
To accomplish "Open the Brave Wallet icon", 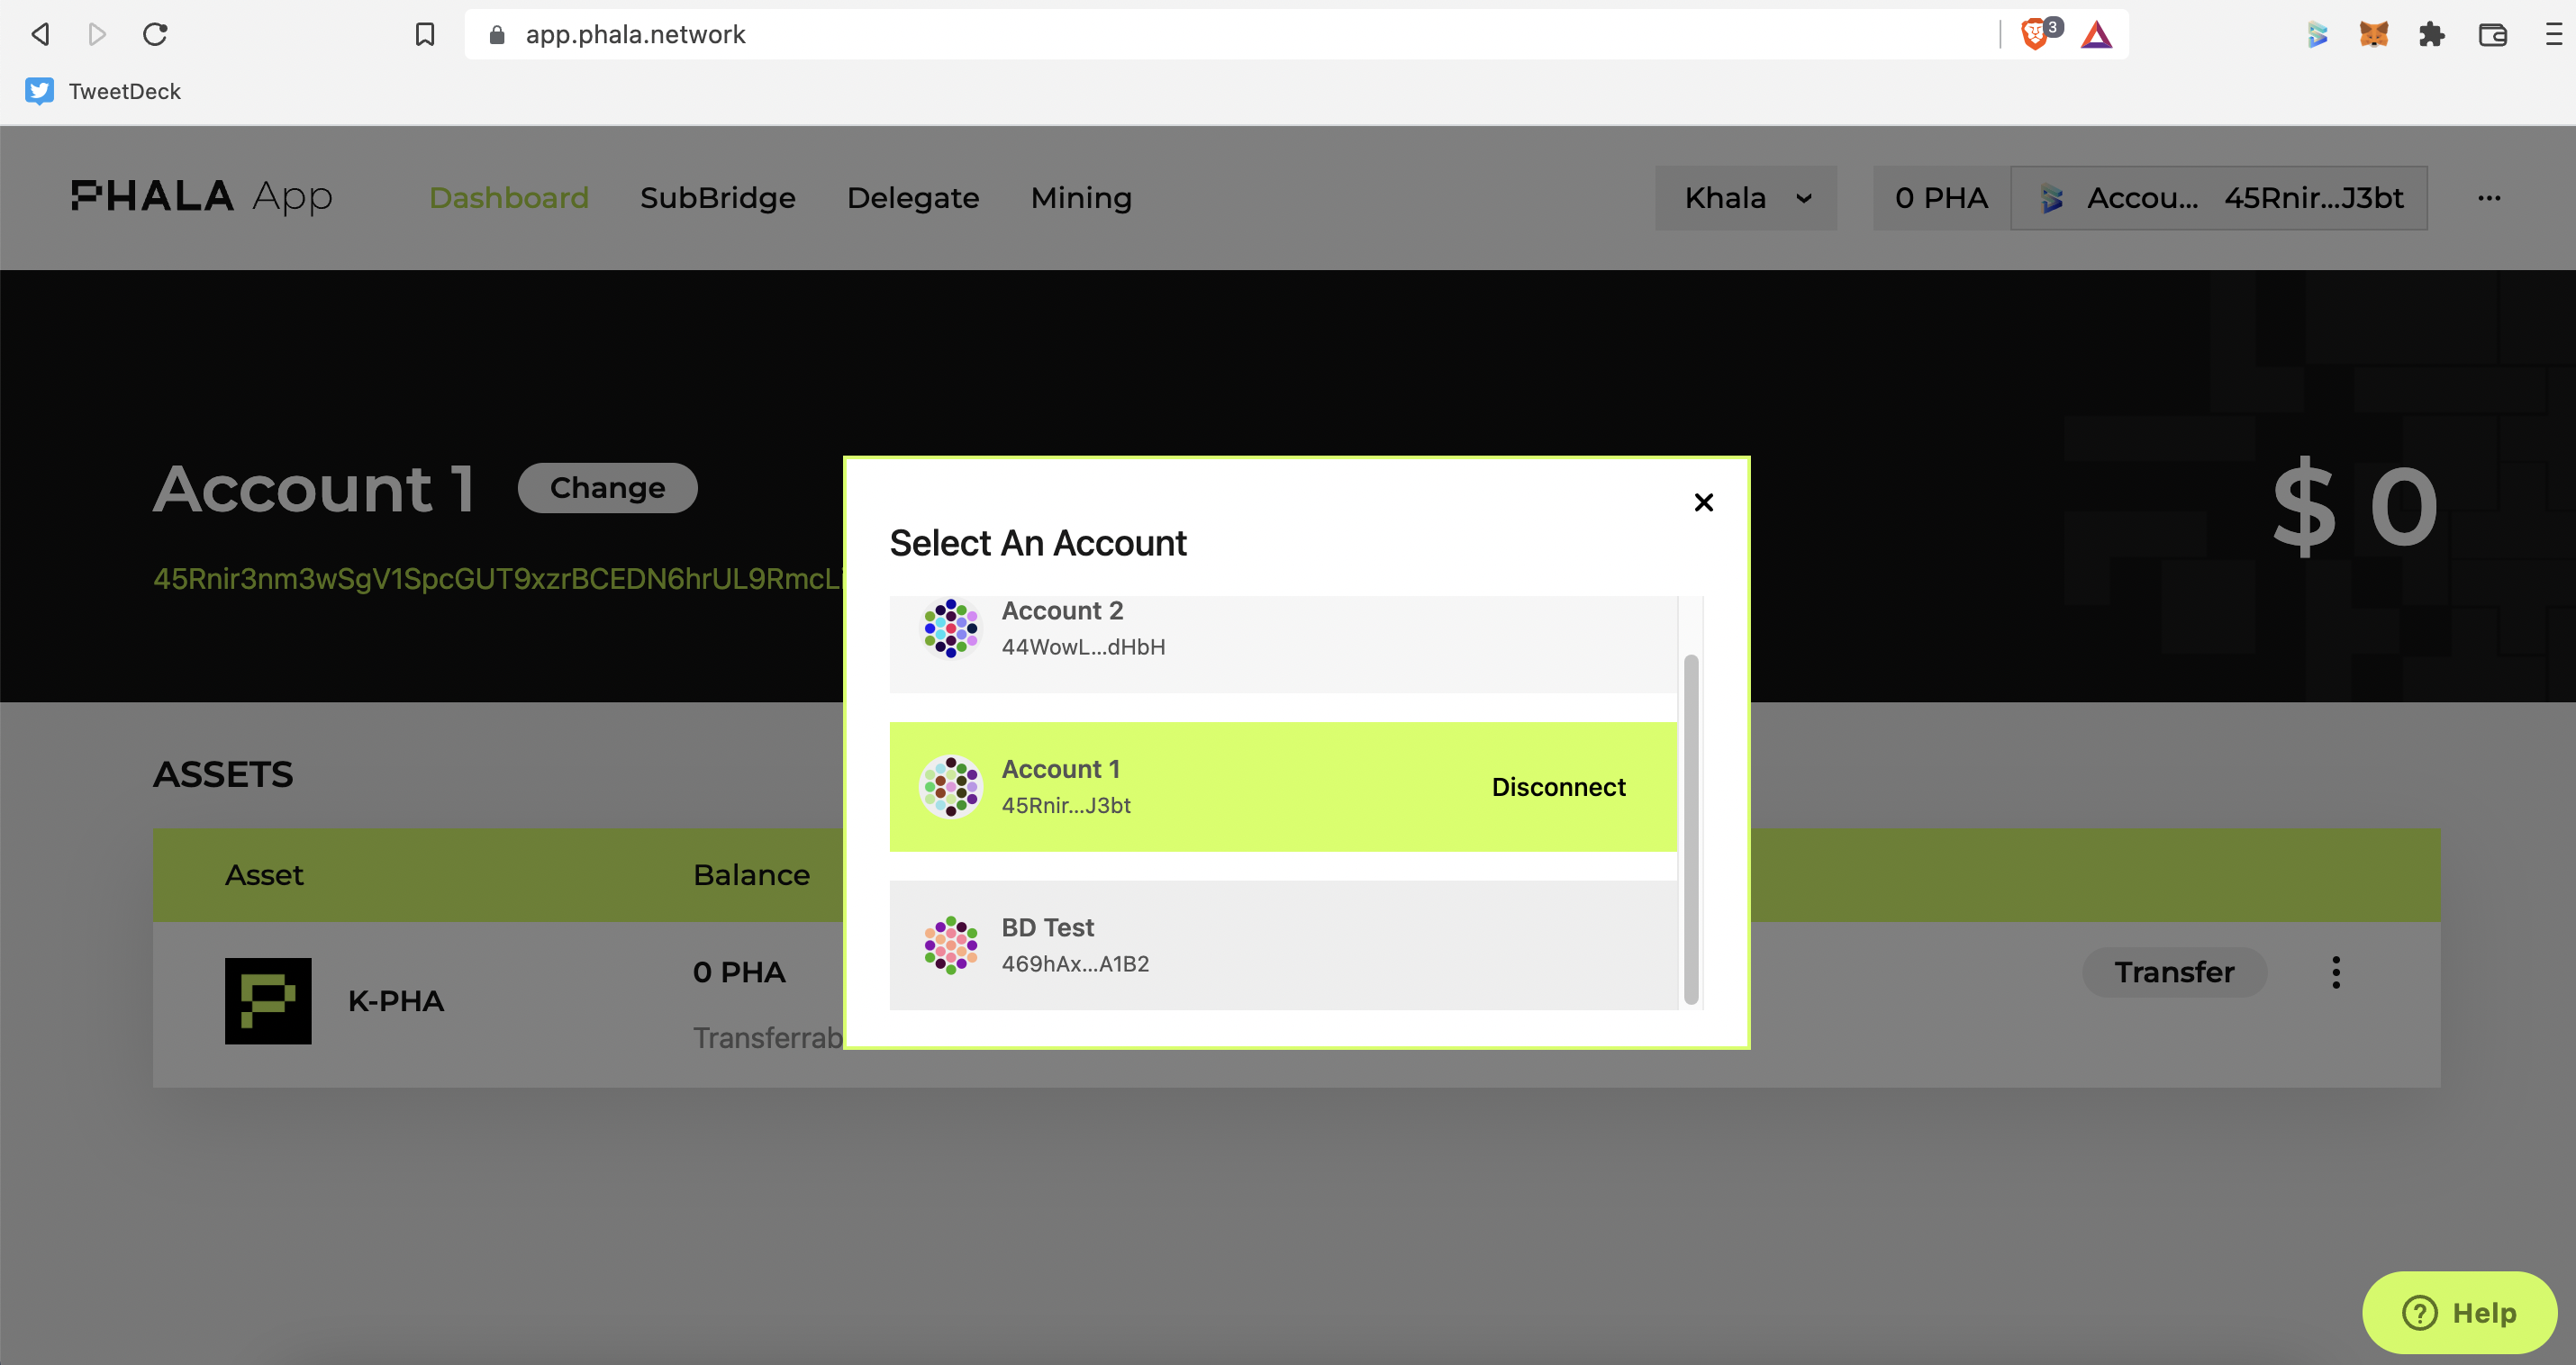I will 2492,35.
